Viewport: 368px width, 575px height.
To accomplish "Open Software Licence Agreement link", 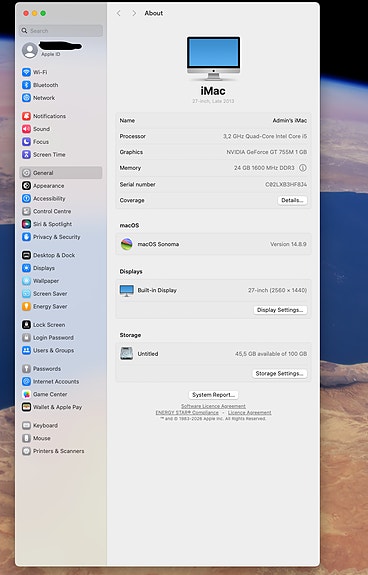I will 213,406.
